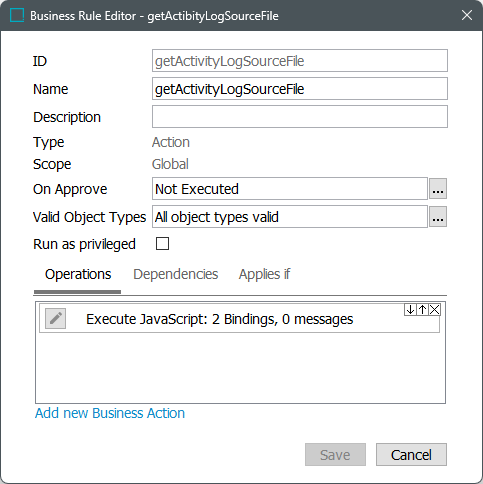Screen dimensions: 483x484
Task: Remove the Execute JavaScript operation
Action: point(434,310)
